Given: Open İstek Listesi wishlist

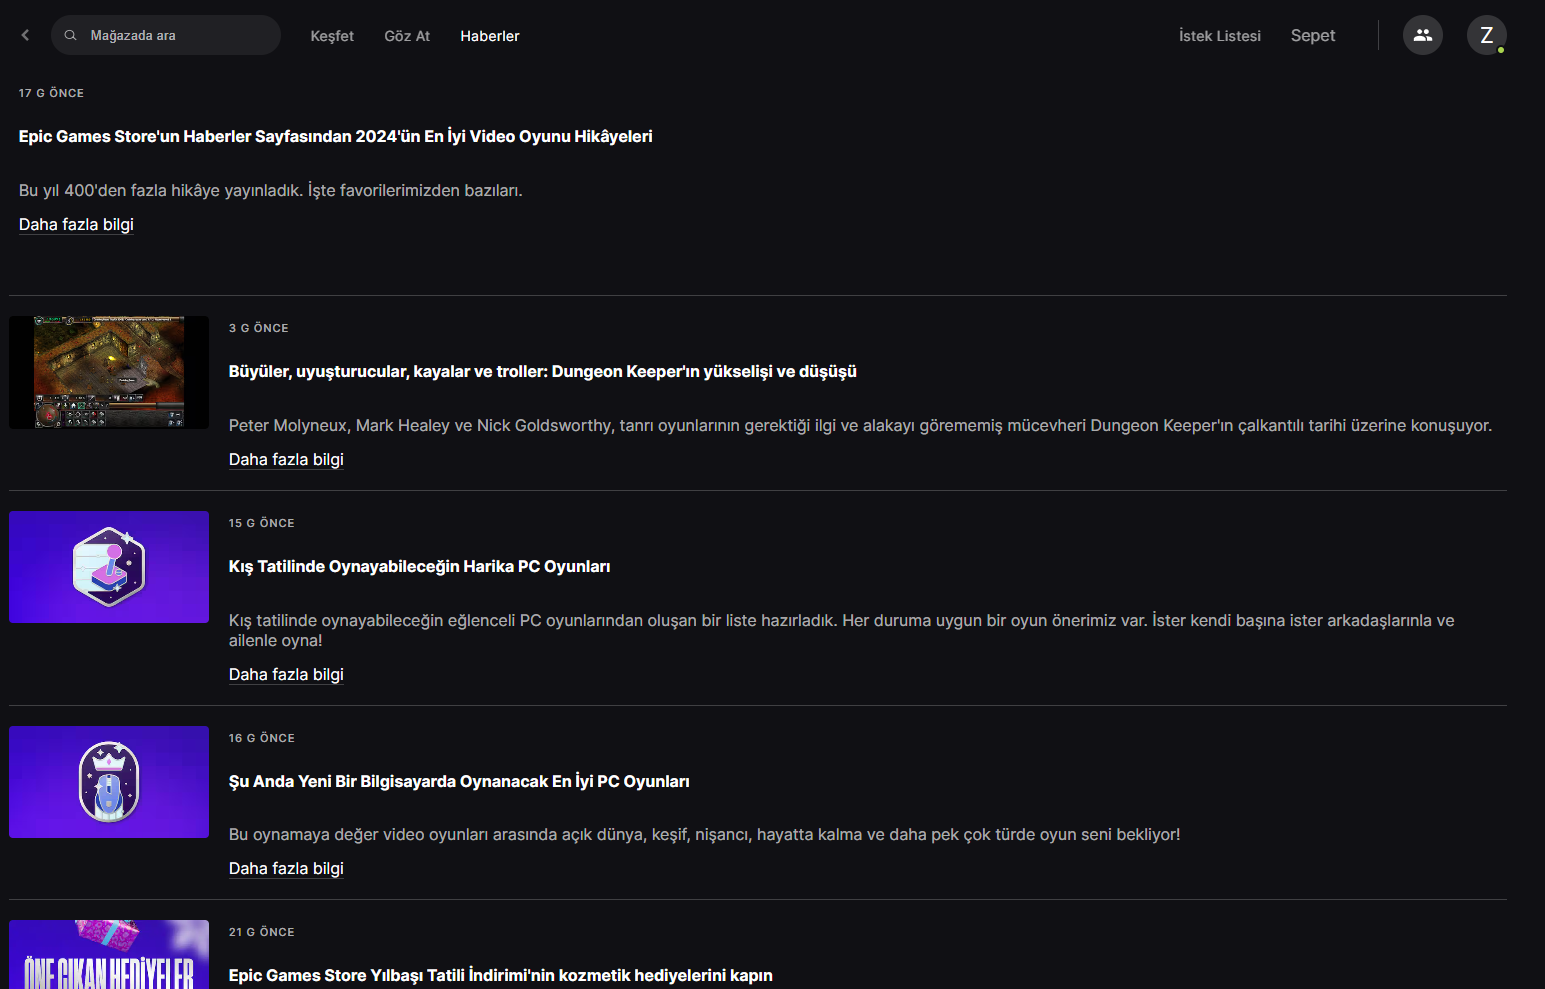Looking at the screenshot, I should coord(1219,36).
